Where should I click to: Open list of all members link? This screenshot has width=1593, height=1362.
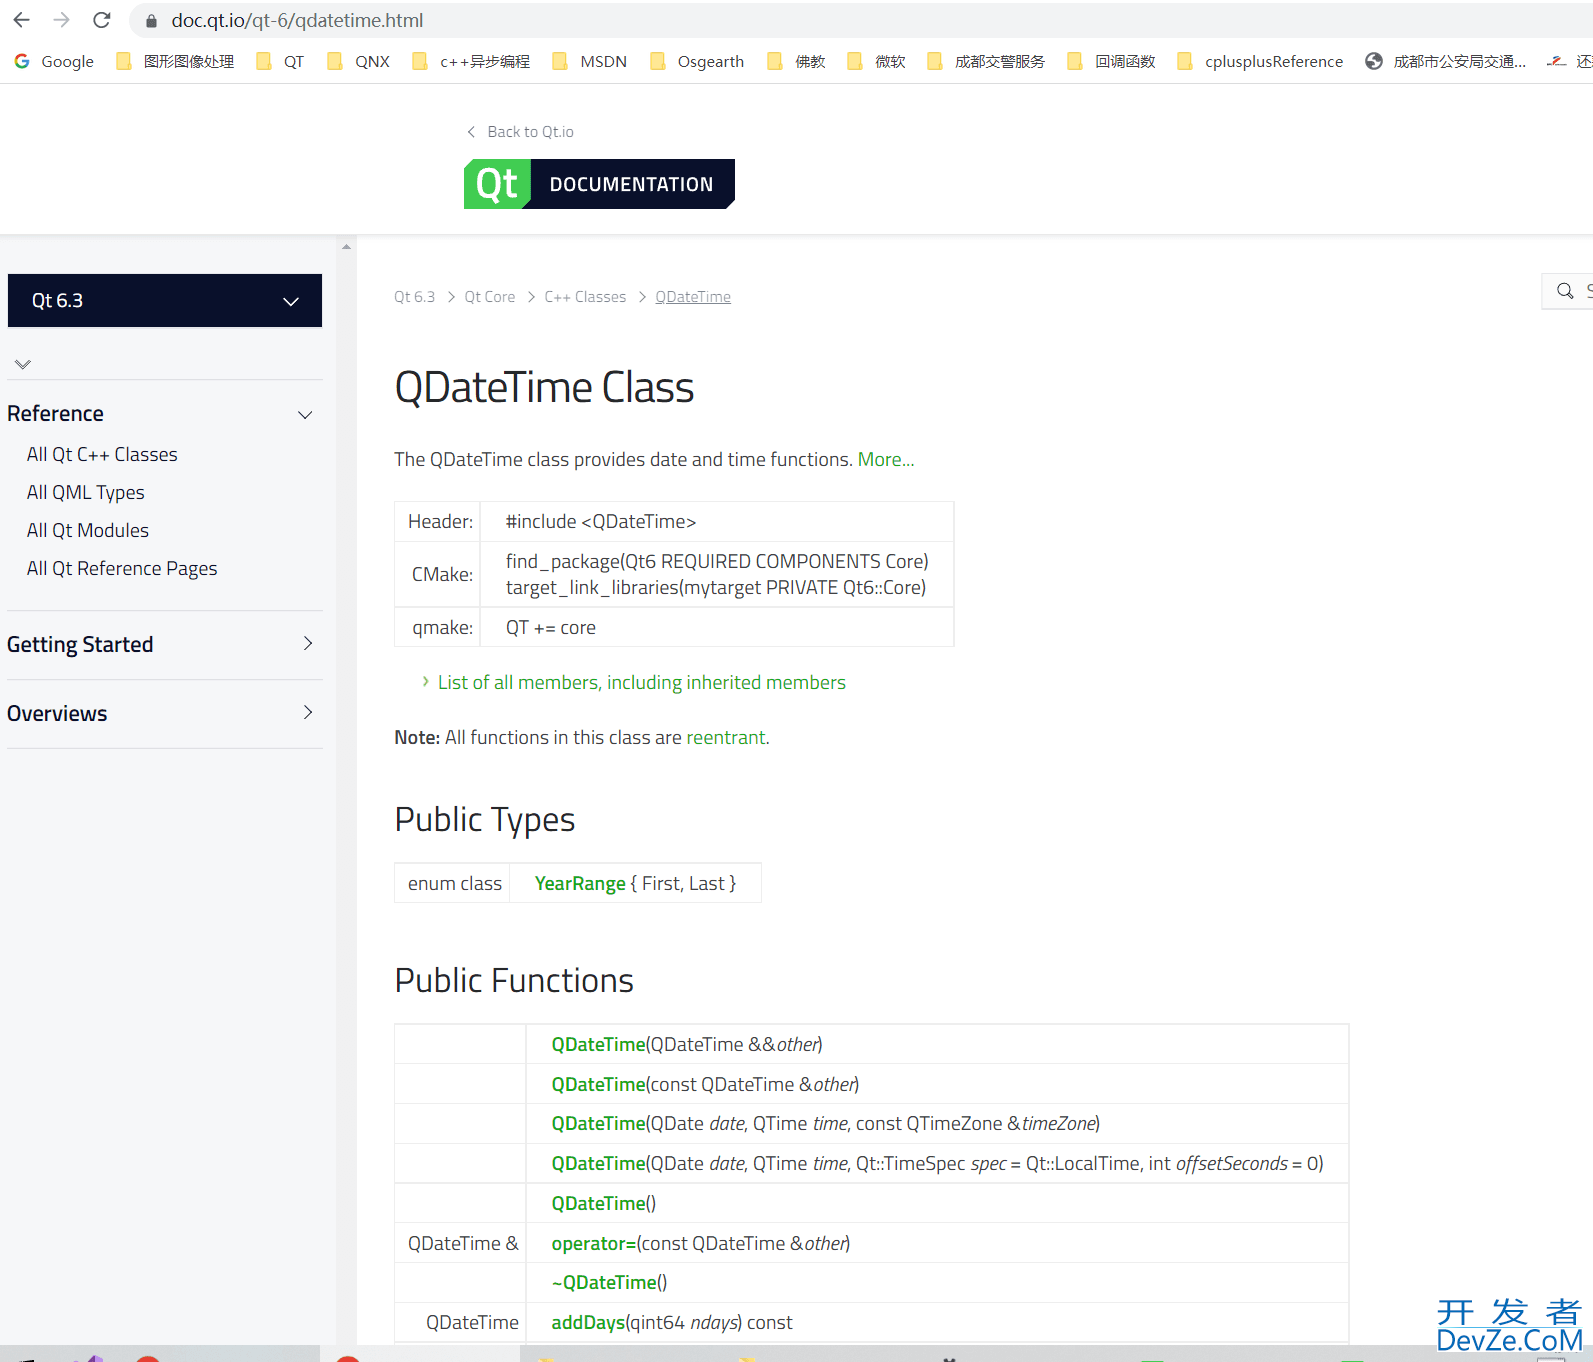point(642,682)
